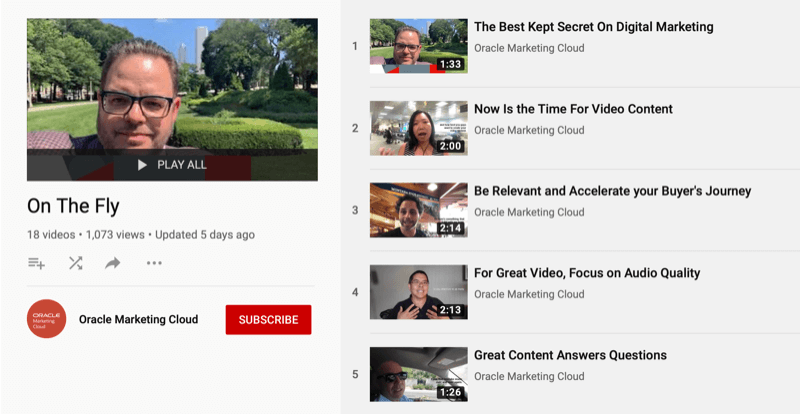
Task: Click the Play All button
Action: click(172, 165)
